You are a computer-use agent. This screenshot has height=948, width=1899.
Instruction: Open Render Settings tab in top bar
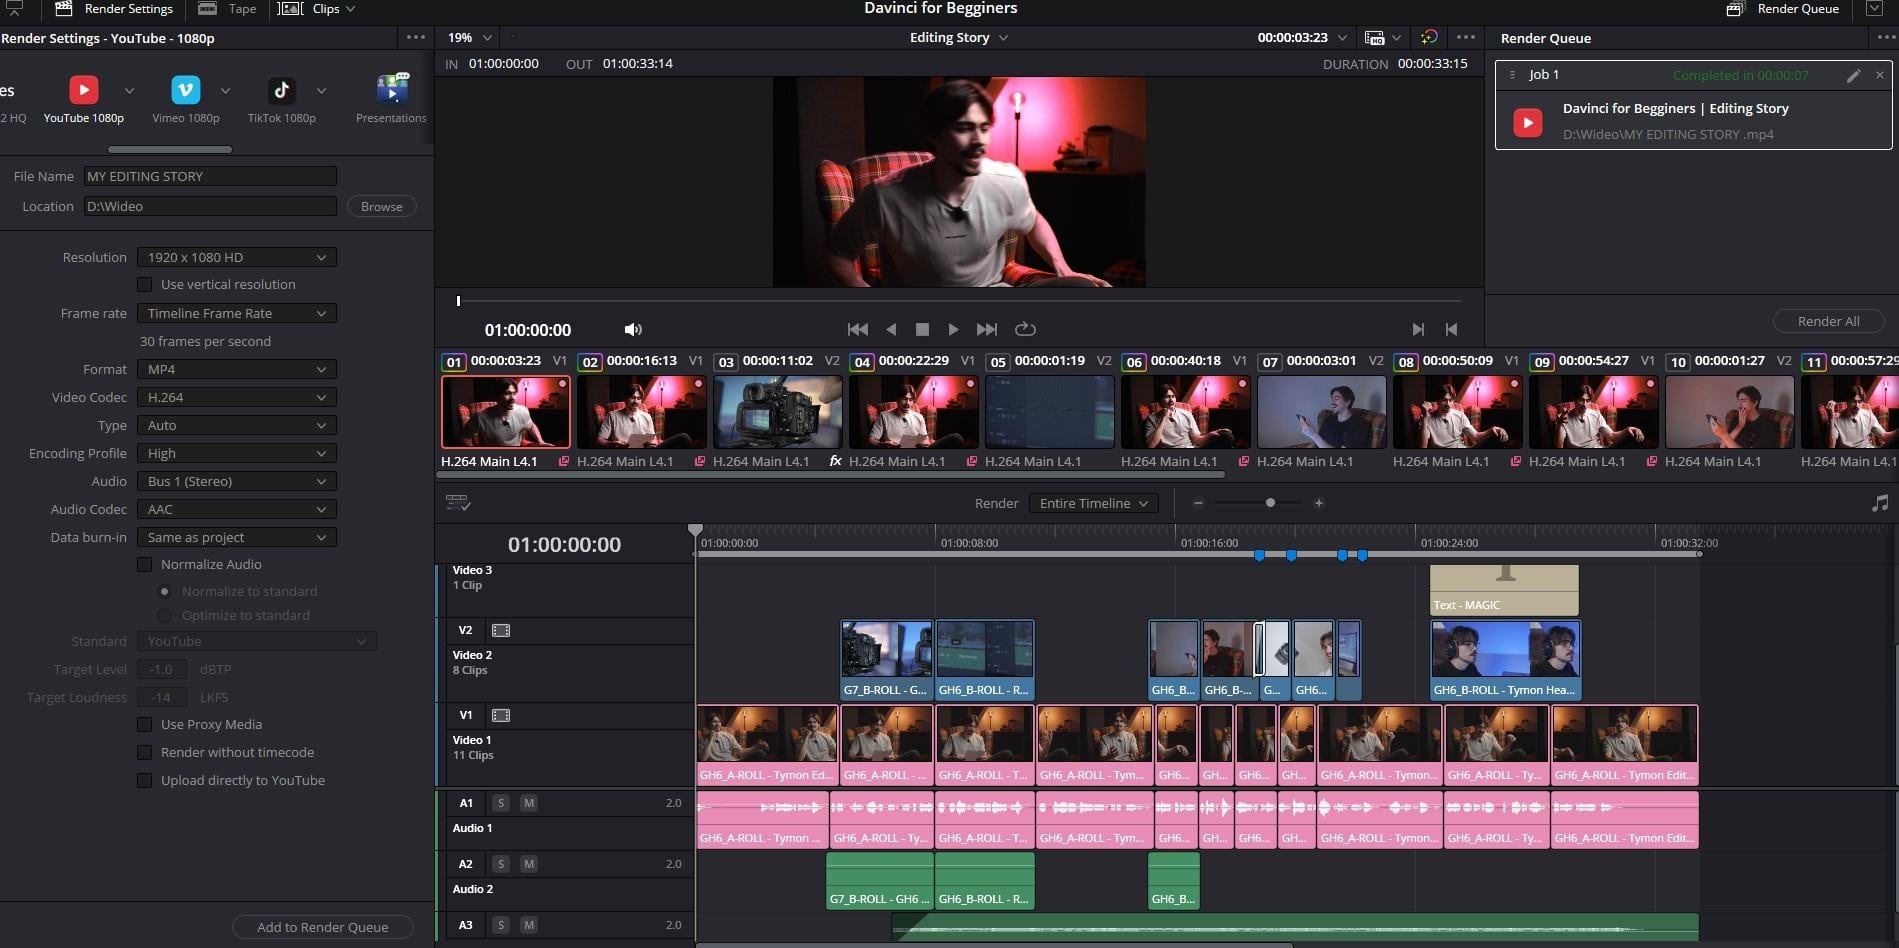pos(115,9)
